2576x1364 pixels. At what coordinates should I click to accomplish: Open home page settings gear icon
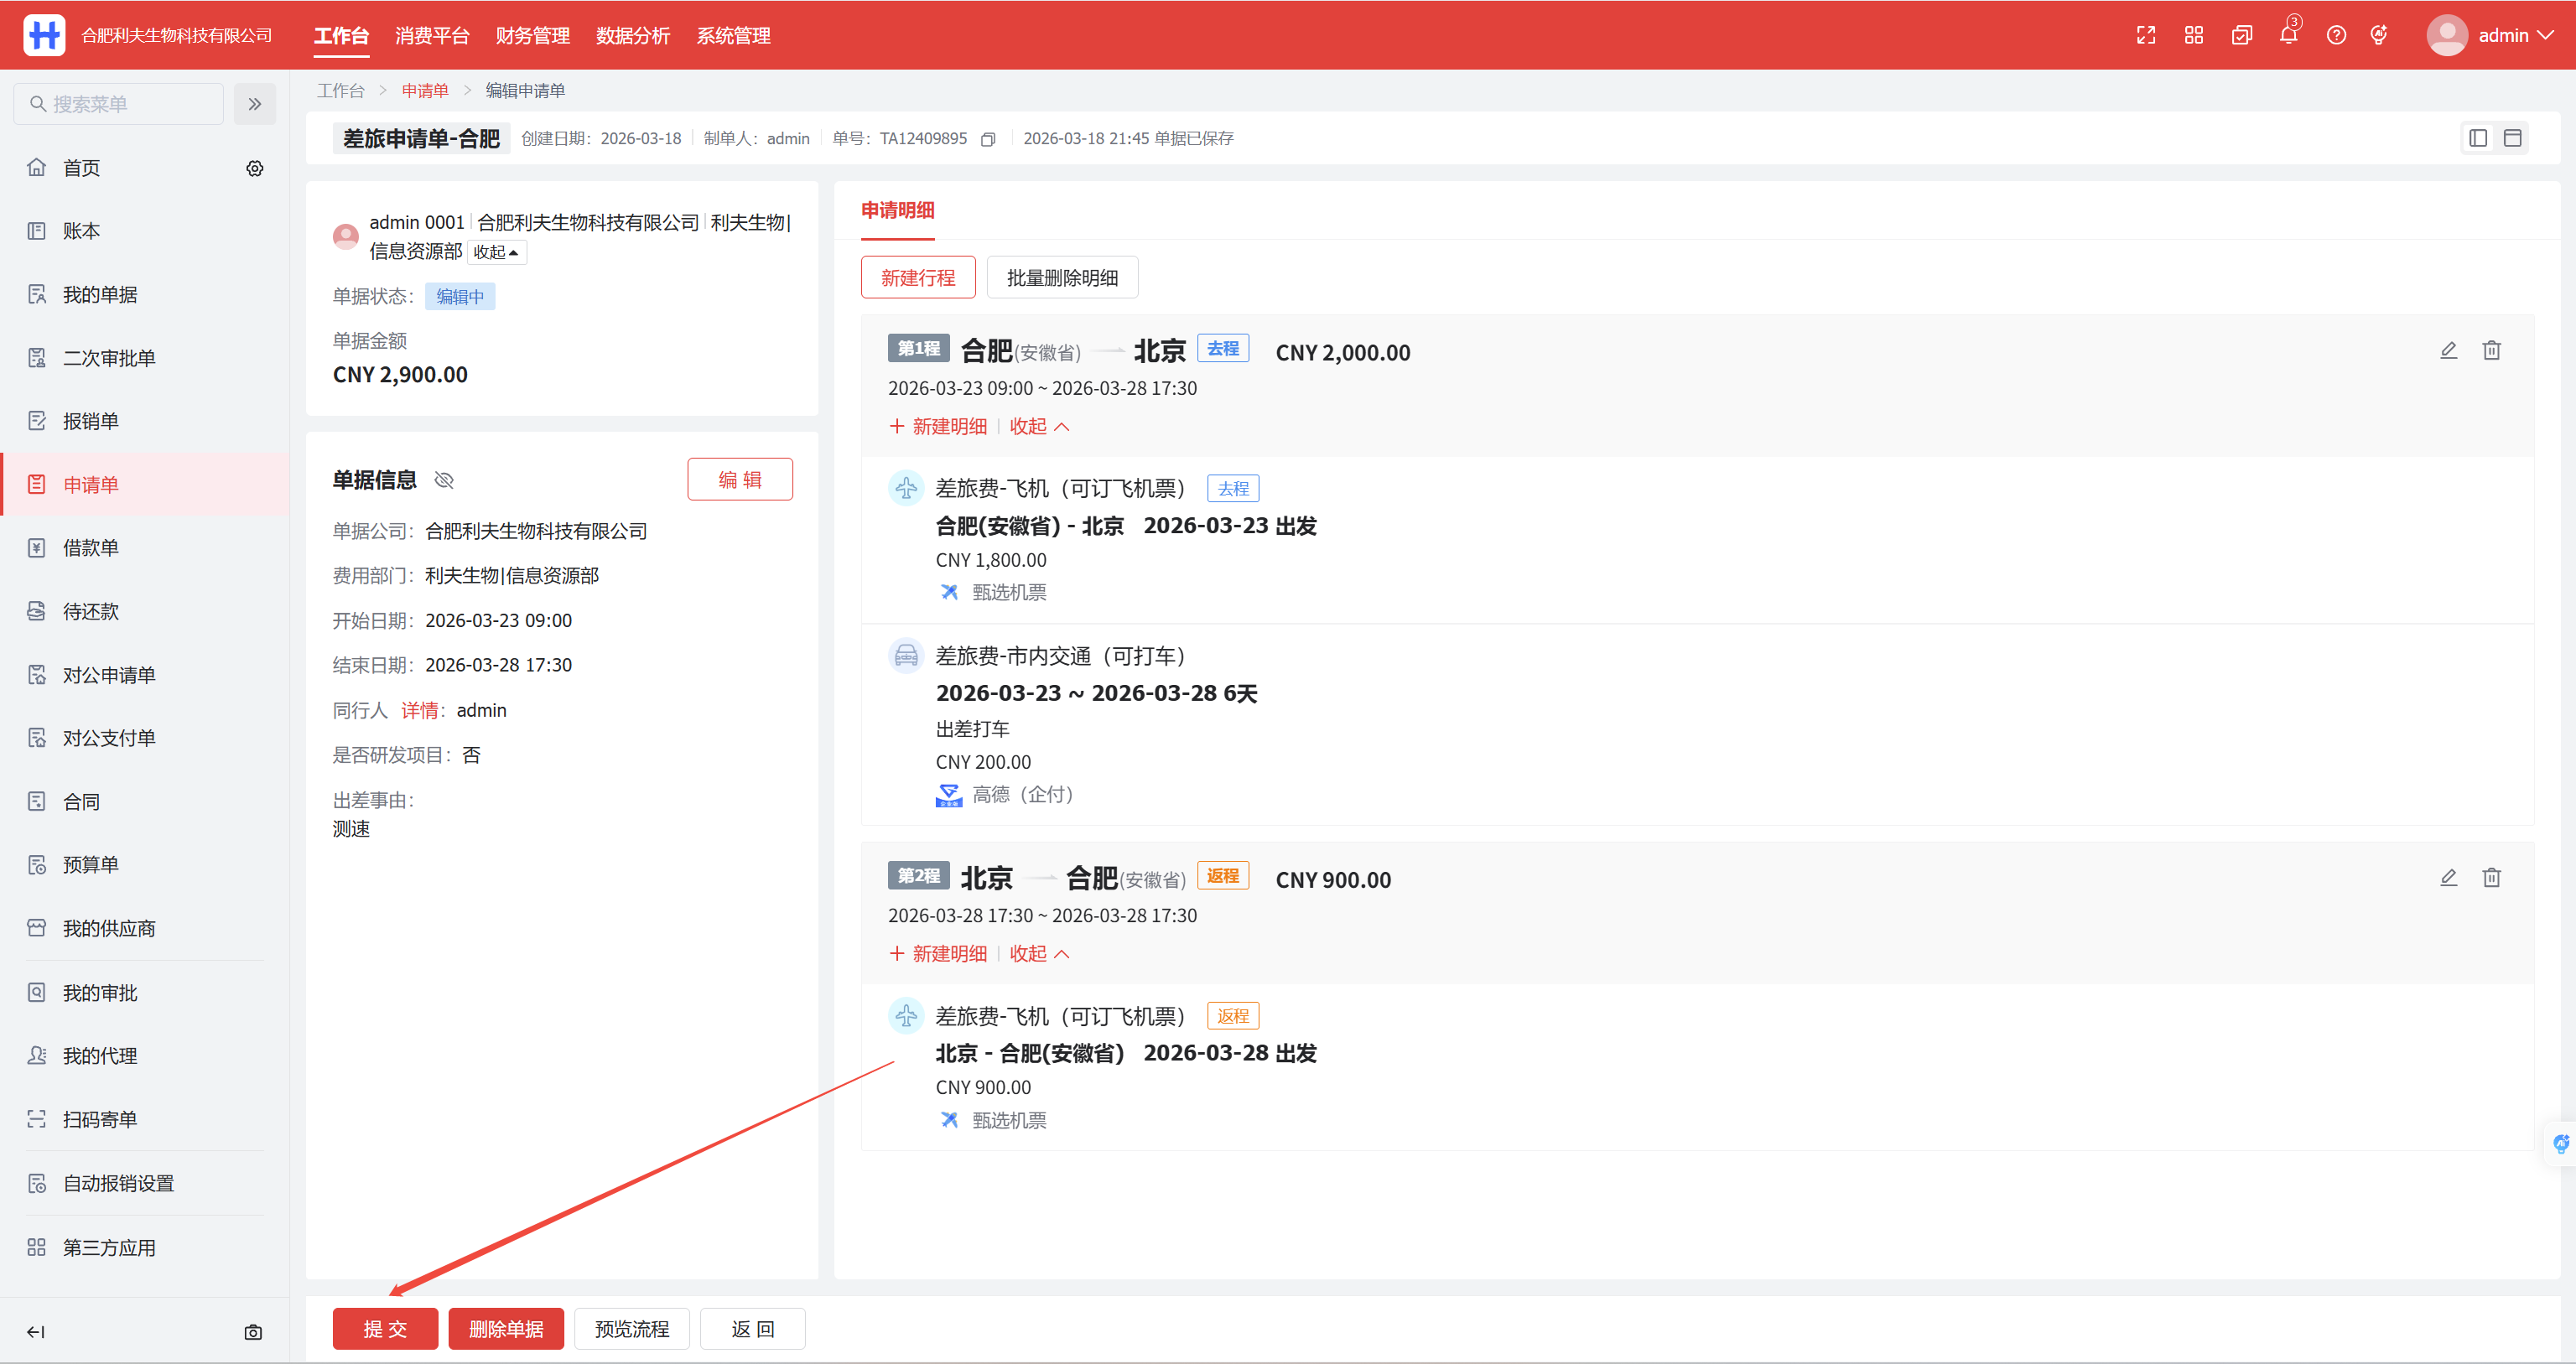[x=255, y=168]
